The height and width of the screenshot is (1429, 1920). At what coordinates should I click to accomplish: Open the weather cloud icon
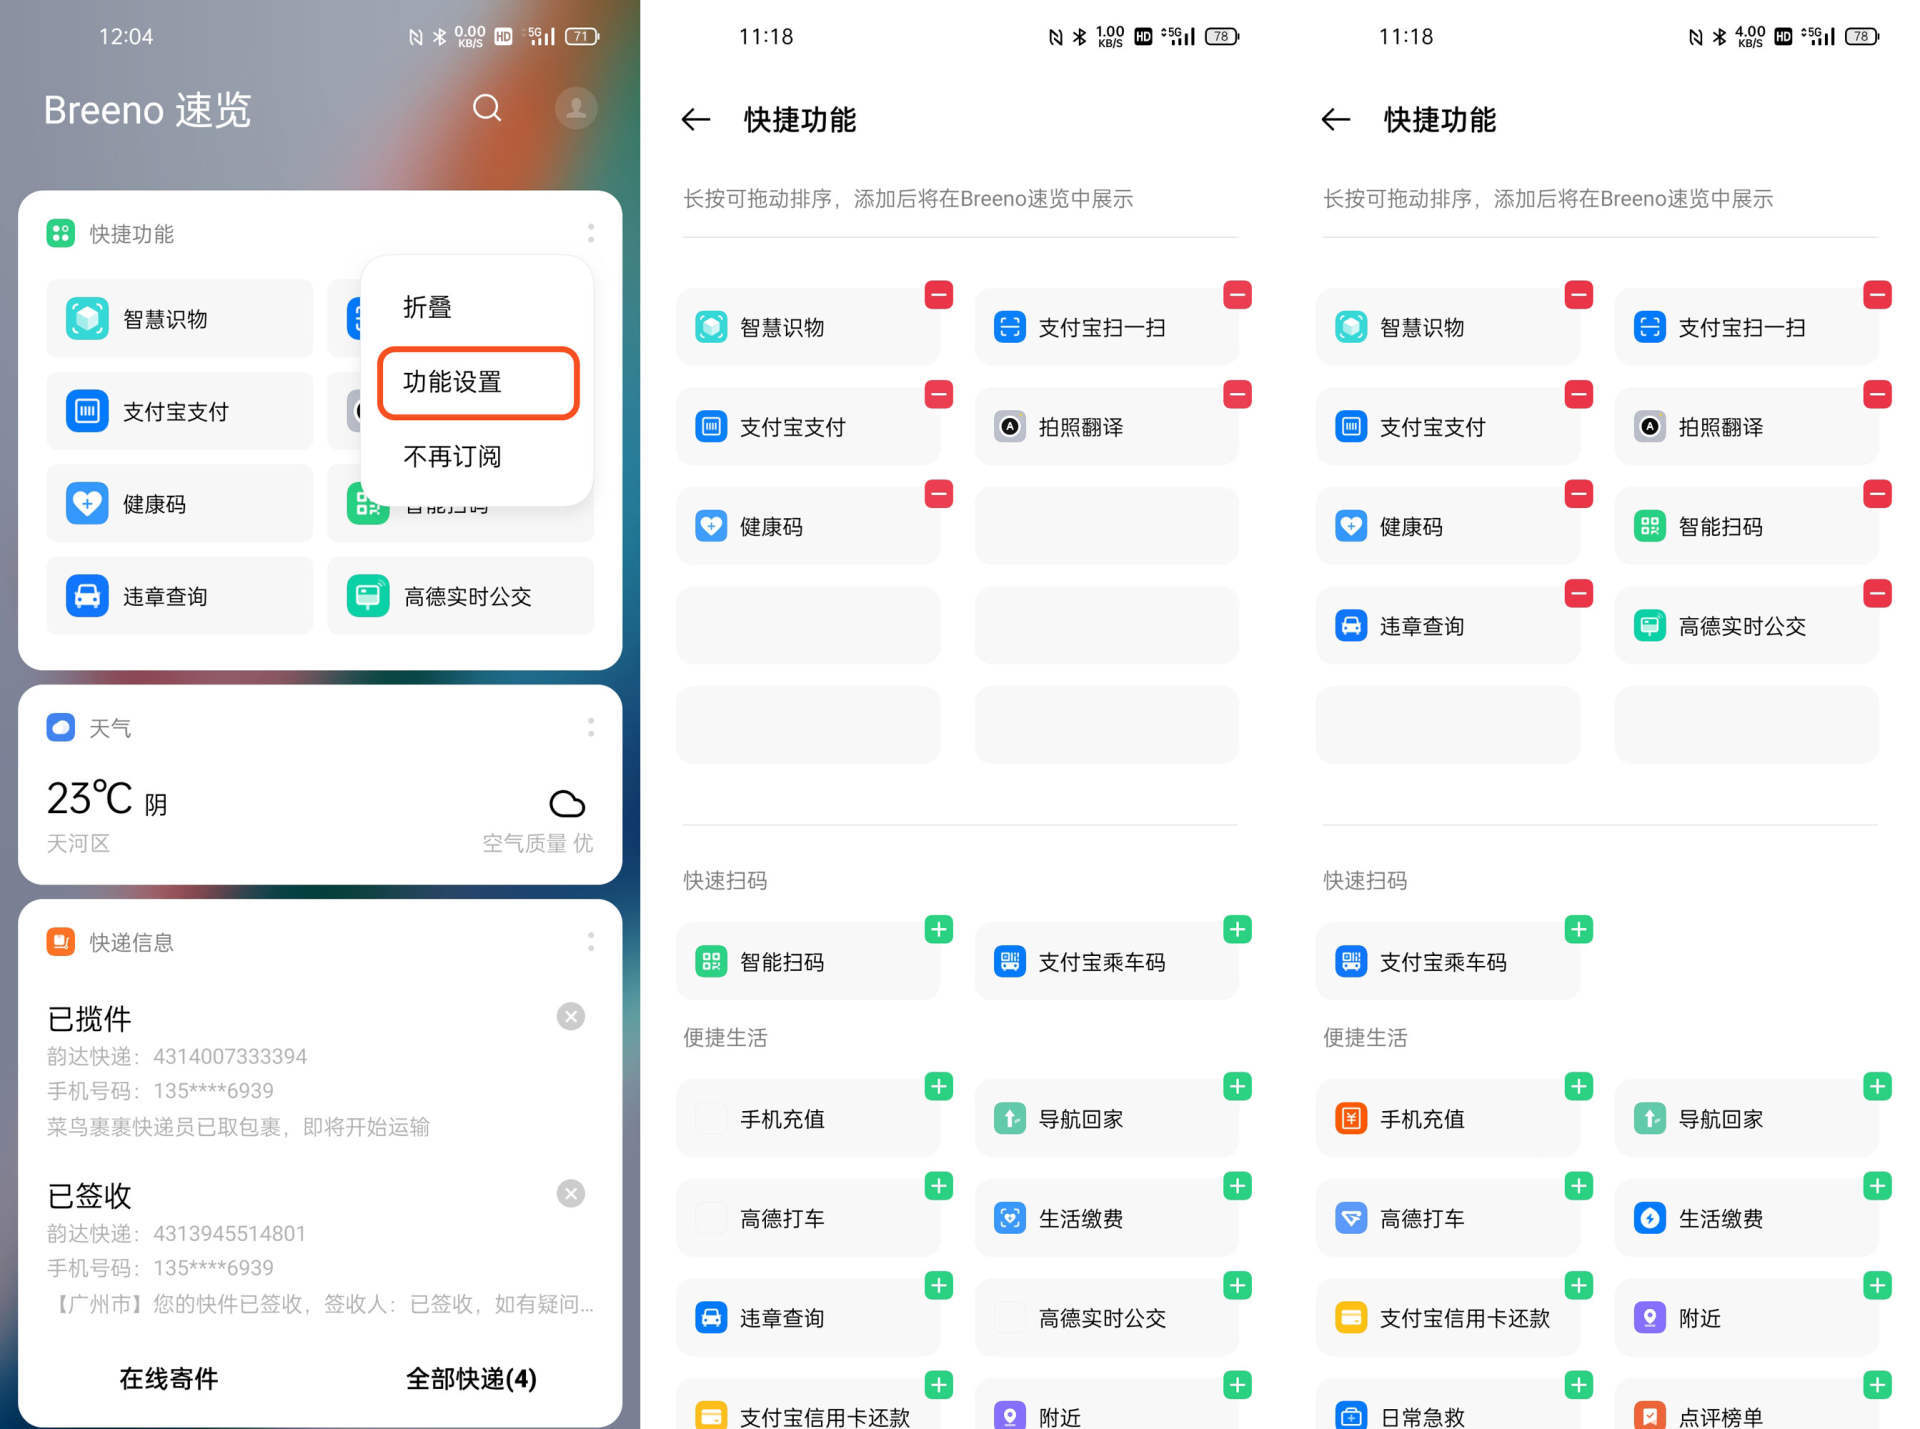(567, 803)
